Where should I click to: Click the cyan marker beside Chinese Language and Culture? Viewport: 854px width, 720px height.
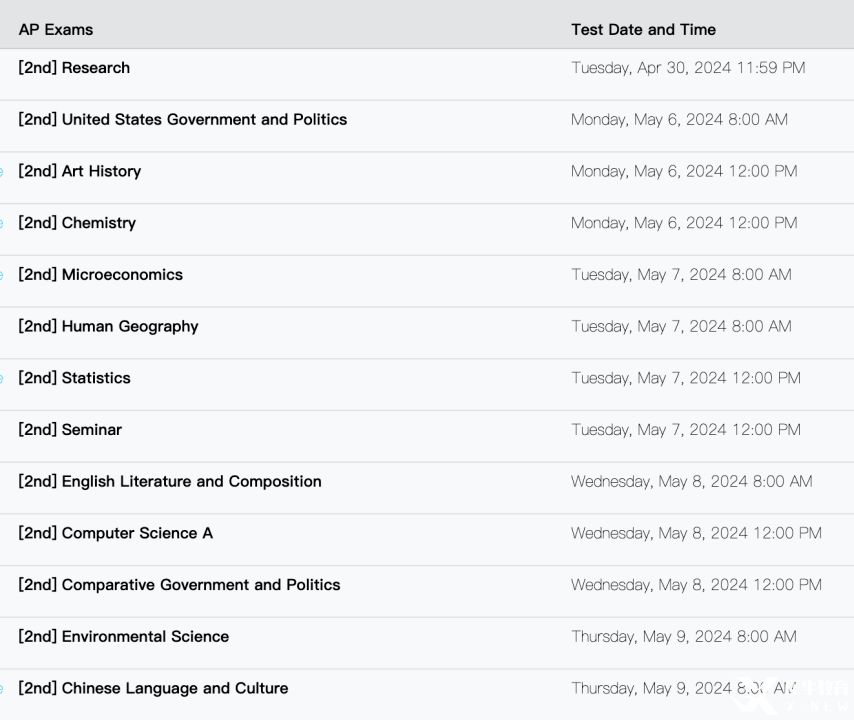2,689
